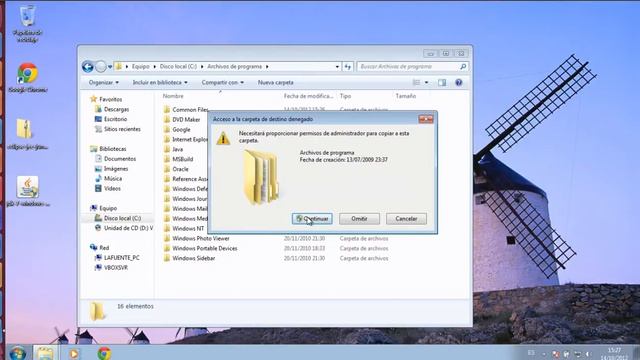Click the search magnifier icon
The height and width of the screenshot is (360, 640).
pos(463,67)
